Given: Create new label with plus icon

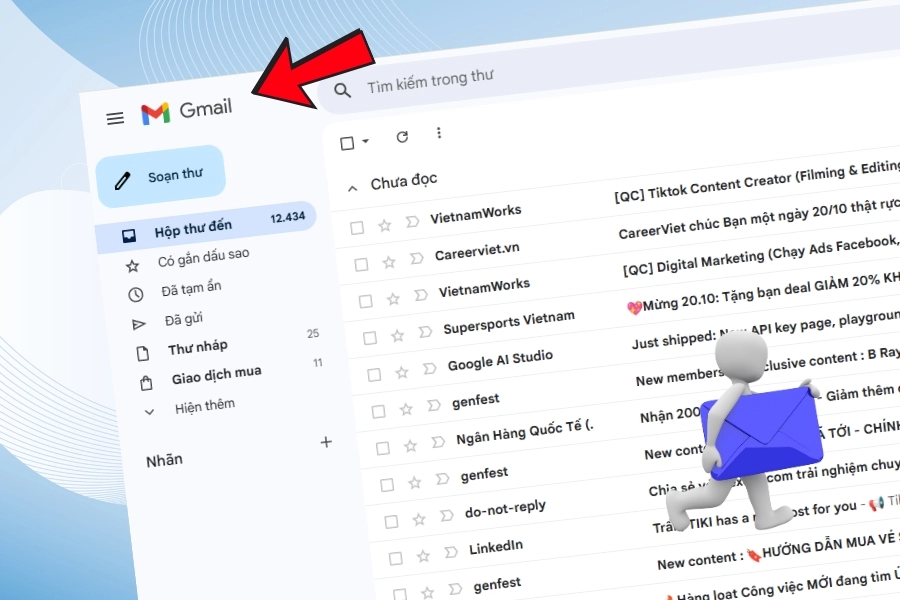Looking at the screenshot, I should click(325, 442).
